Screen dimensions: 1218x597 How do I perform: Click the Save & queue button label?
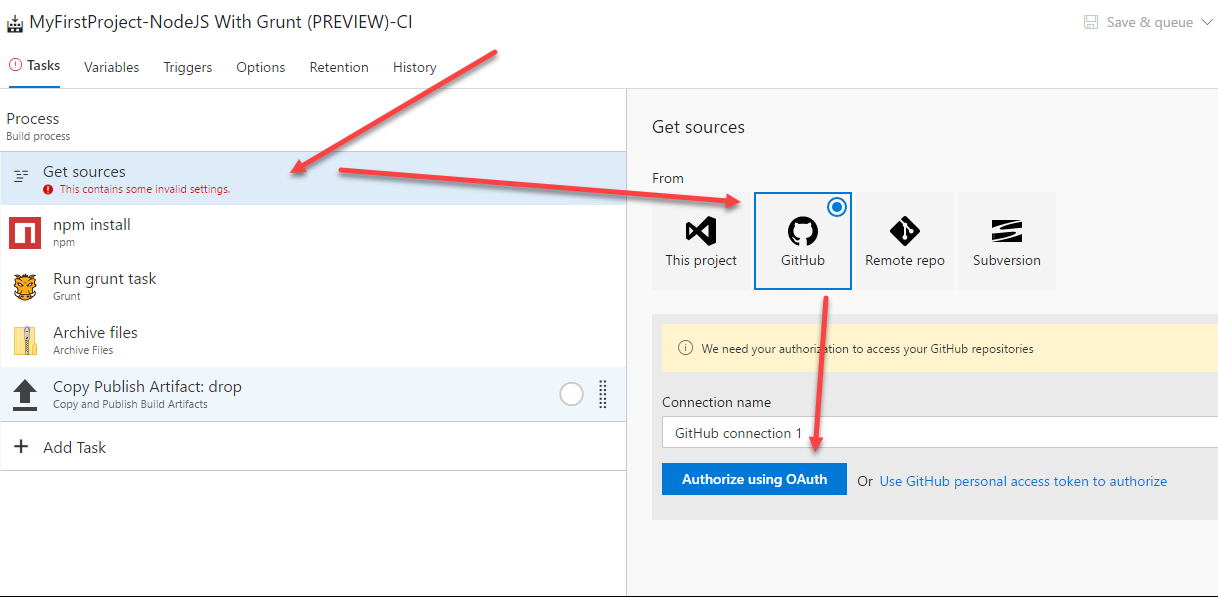[1149, 22]
